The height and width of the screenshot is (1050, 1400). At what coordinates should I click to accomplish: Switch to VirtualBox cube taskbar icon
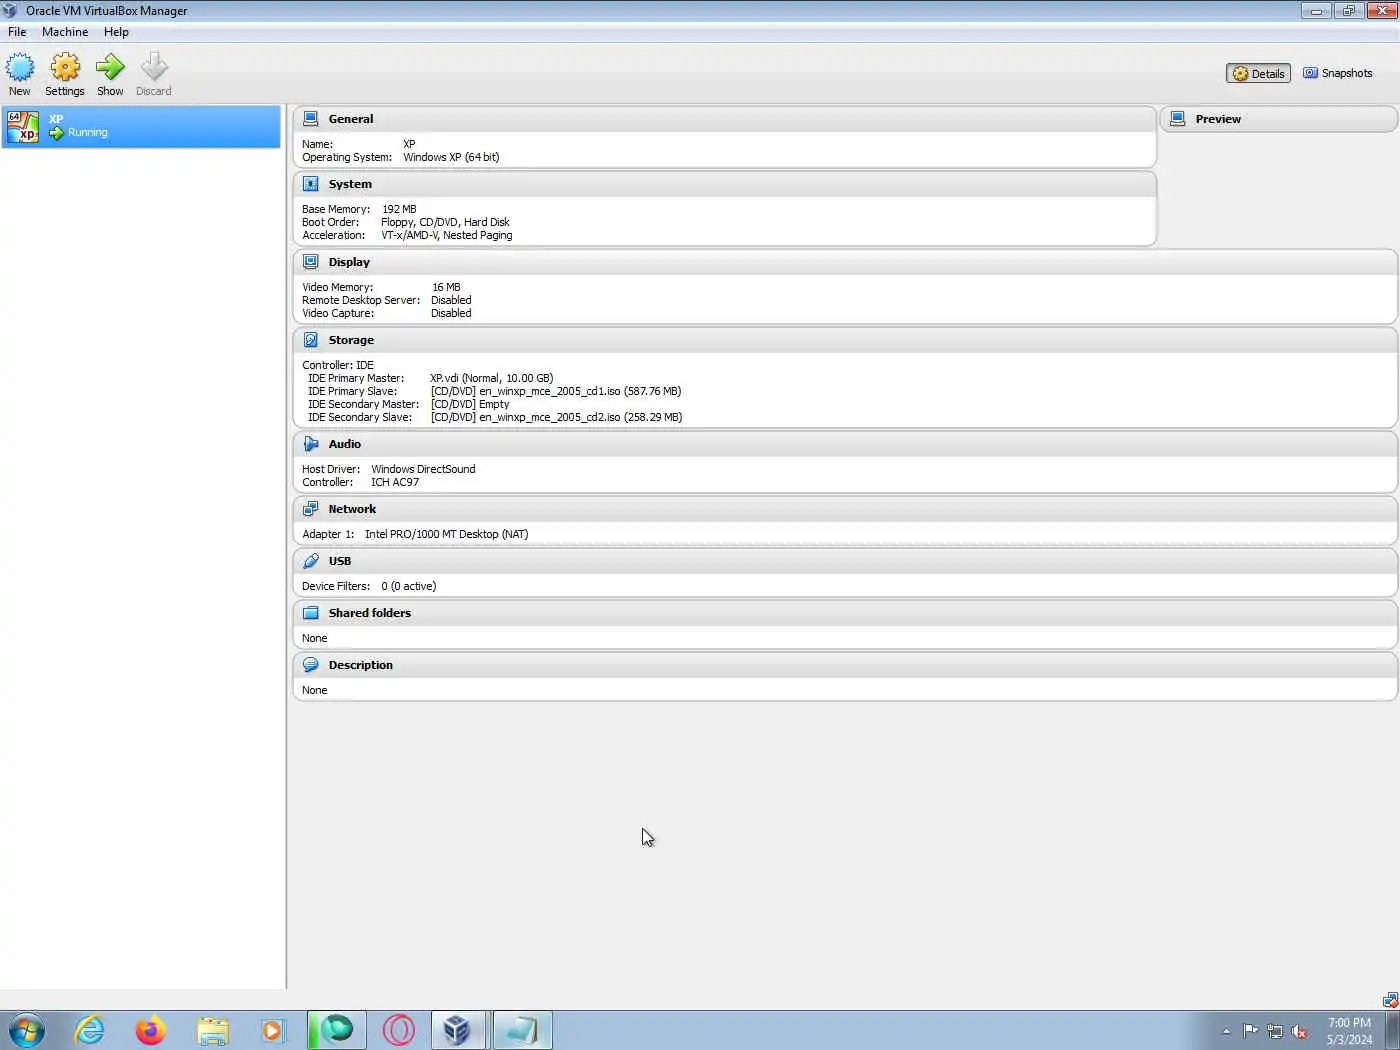[x=458, y=1030]
